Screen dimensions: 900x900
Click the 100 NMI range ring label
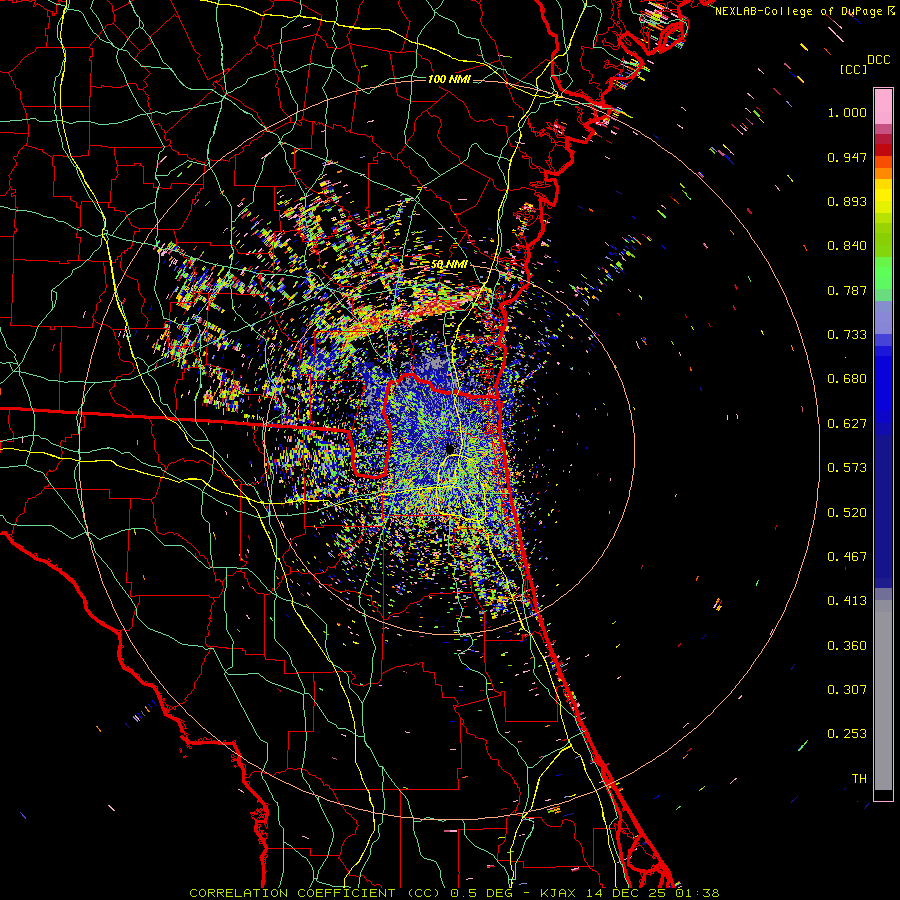point(449,79)
